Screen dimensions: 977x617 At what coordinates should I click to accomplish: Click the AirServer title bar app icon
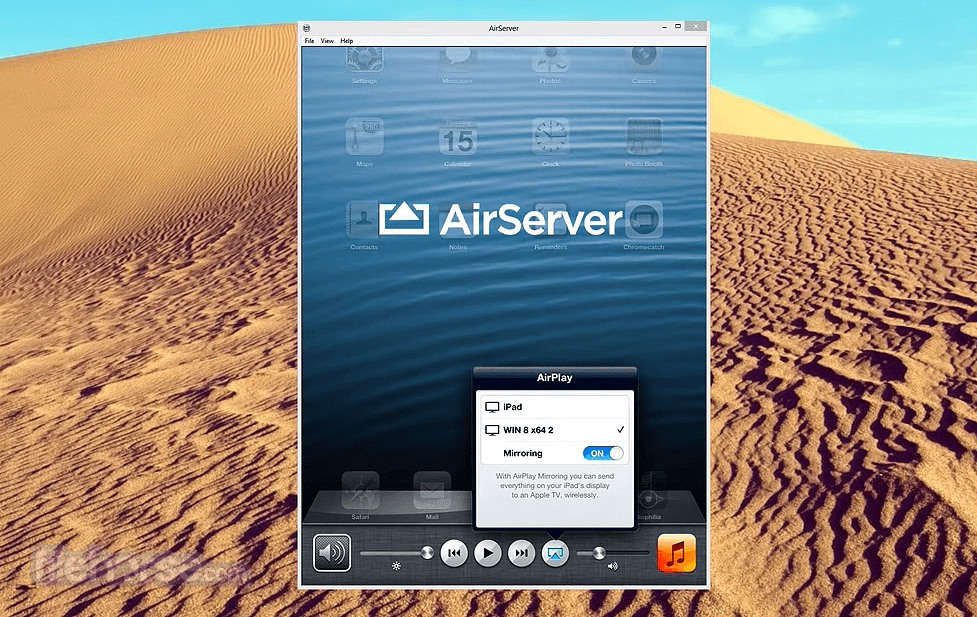[307, 28]
